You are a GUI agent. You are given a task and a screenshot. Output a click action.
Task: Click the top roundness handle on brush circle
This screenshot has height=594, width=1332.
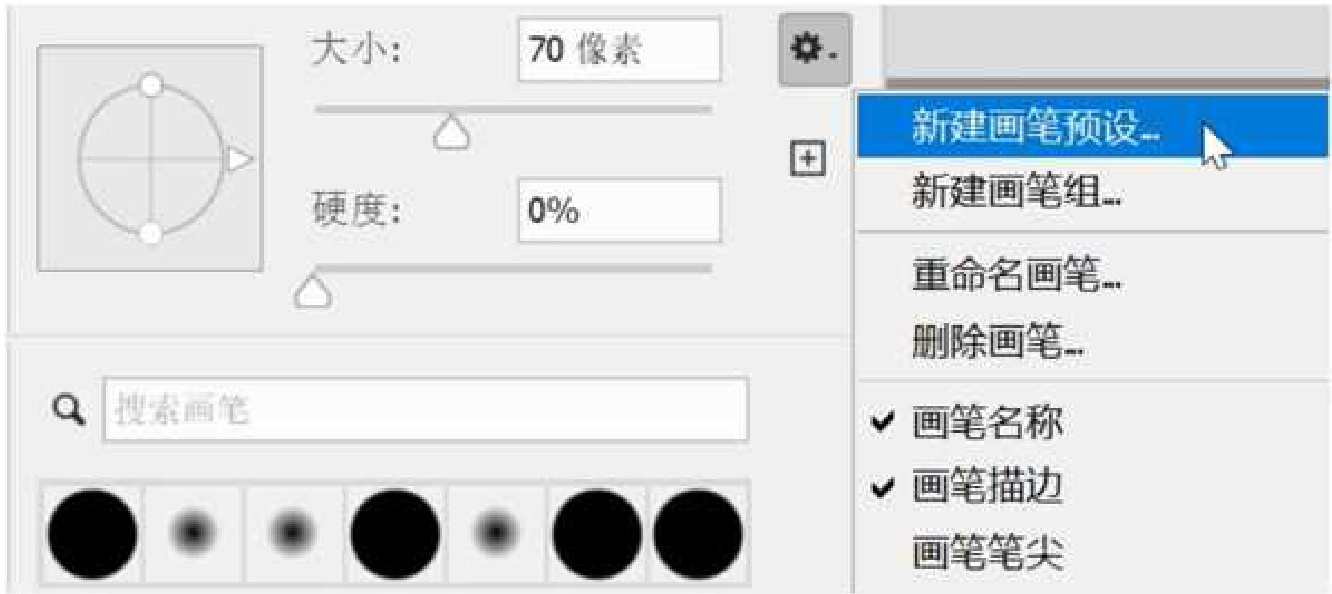(151, 86)
